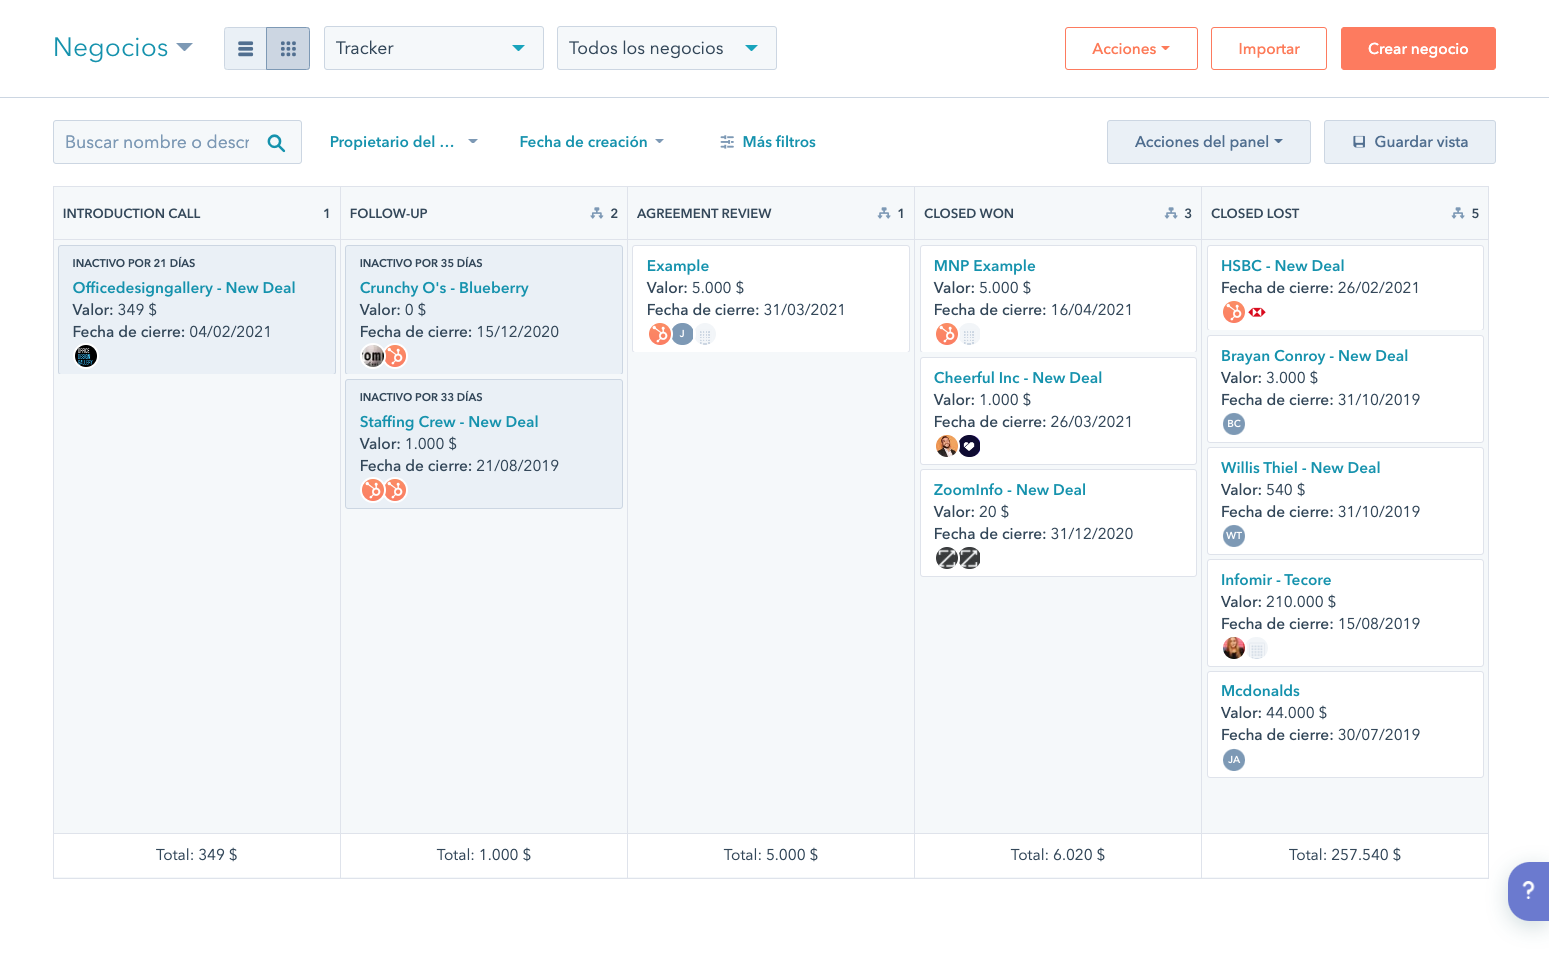Click Guardar vista save icon

[x=1359, y=142]
